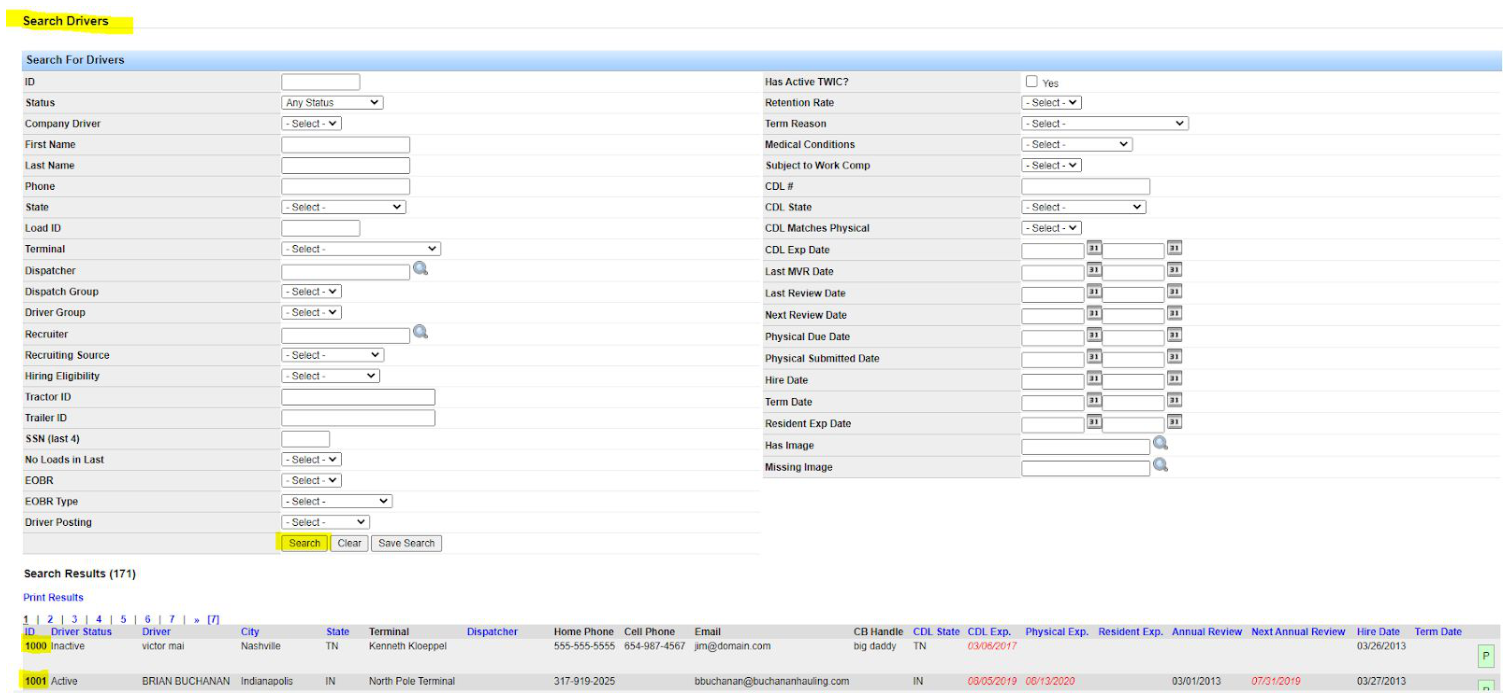Click driver ID 1000 in results

36,646
